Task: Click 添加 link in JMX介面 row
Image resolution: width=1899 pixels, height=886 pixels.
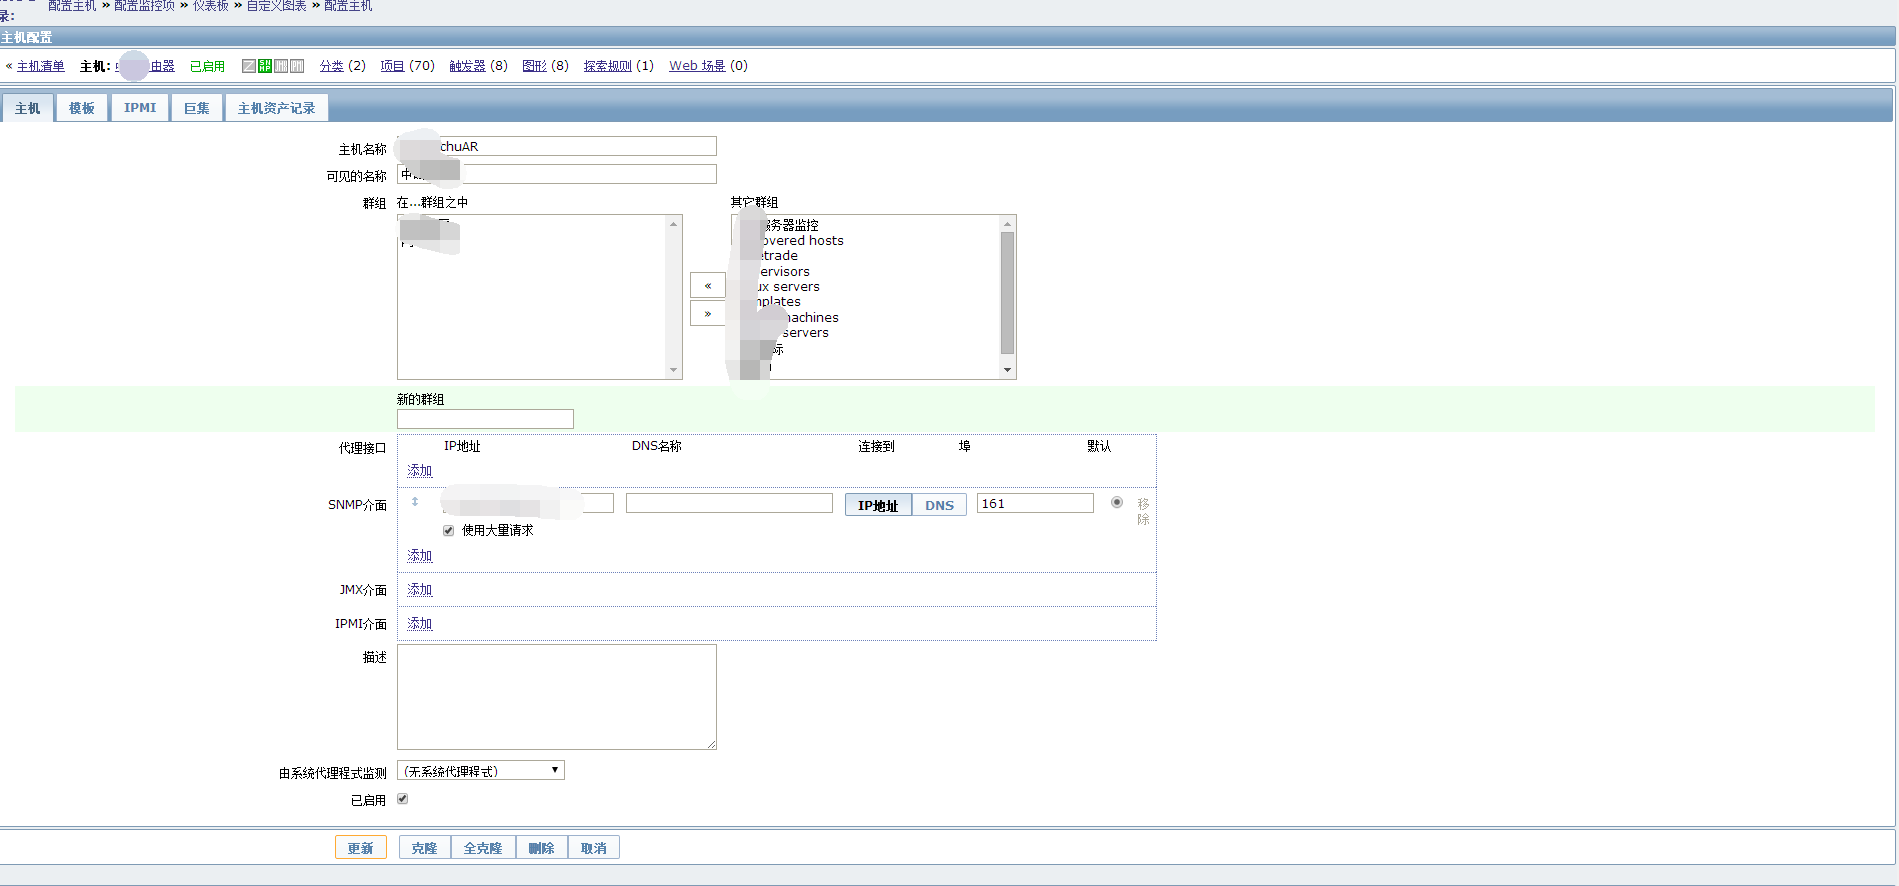Action: [420, 590]
